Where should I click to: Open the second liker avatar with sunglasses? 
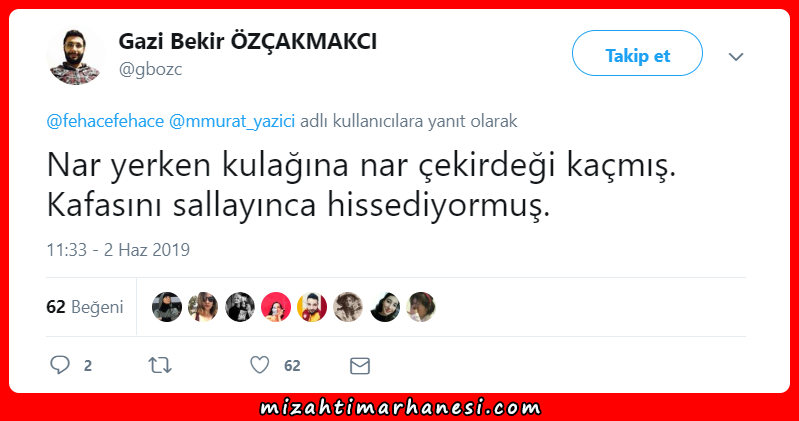pos(203,307)
